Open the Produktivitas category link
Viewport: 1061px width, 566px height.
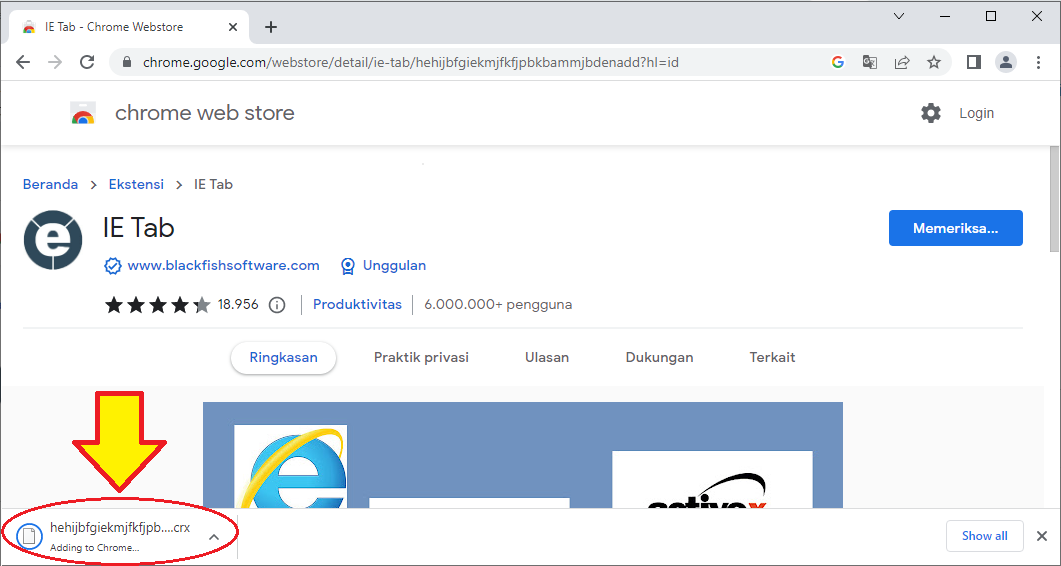357,305
